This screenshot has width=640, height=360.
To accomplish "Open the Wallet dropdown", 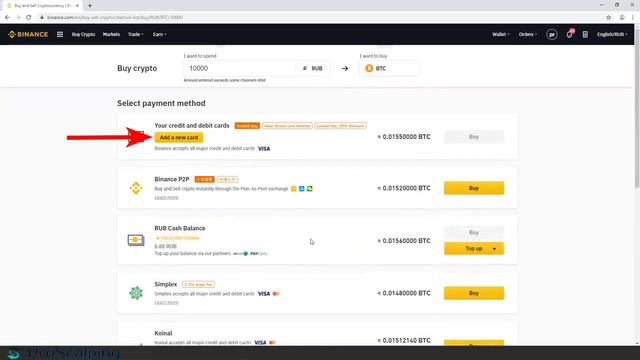I will point(500,35).
